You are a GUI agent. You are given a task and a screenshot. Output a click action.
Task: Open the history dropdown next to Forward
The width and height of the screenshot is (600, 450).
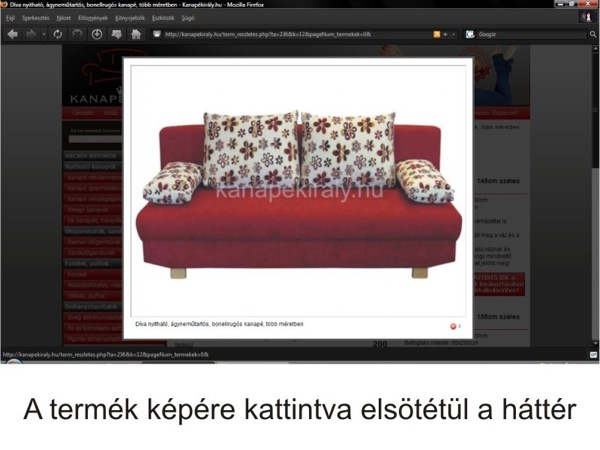point(44,34)
